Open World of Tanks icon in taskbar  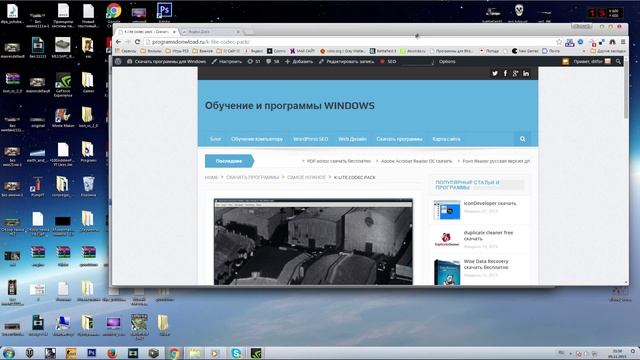pos(29,353)
